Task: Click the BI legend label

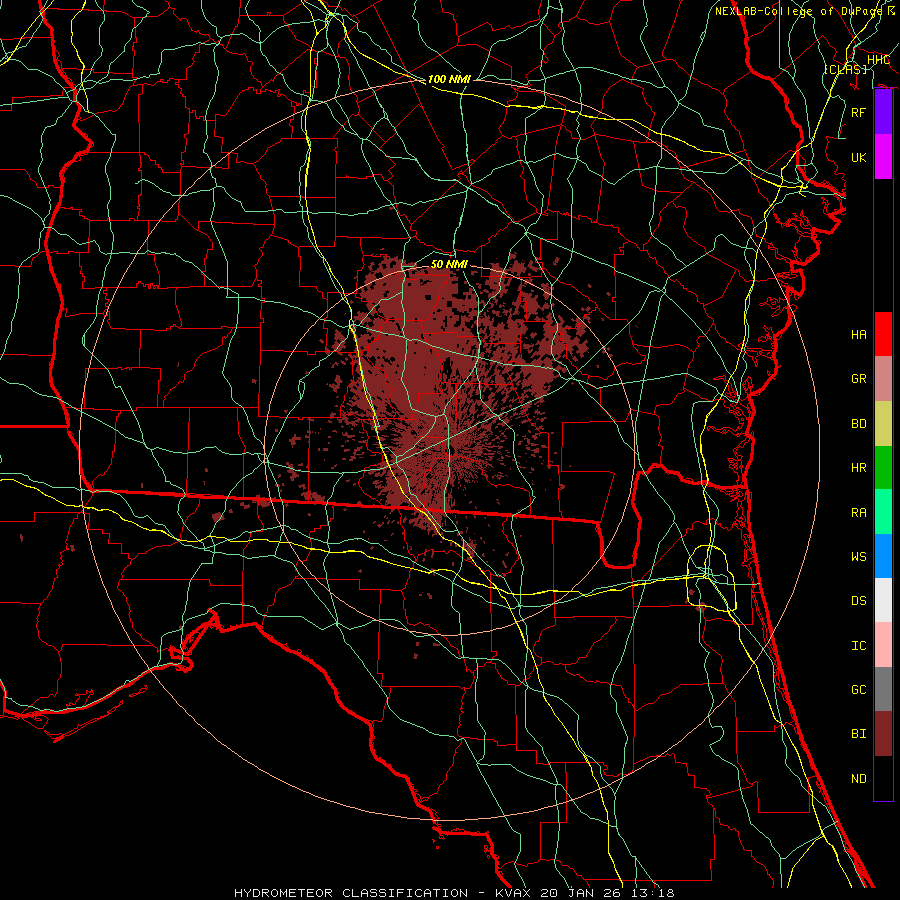Action: (859, 734)
